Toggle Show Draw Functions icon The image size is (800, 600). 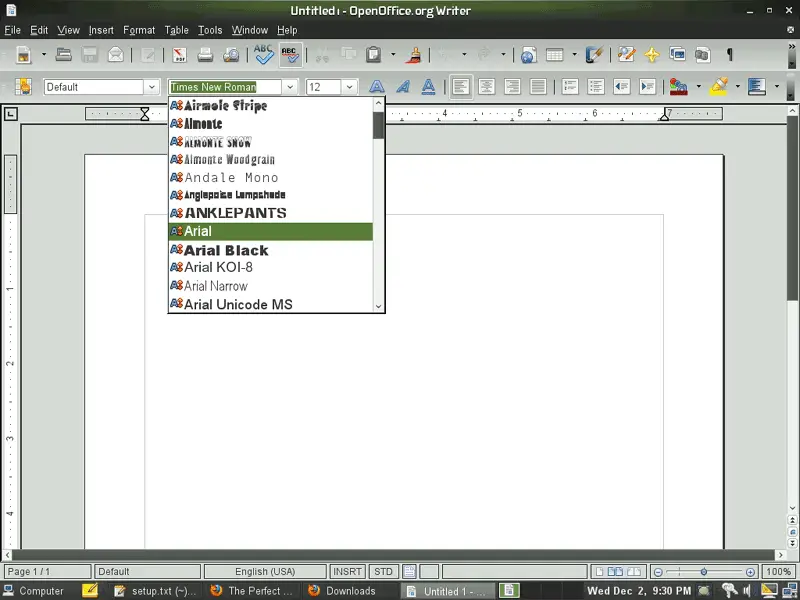[594, 55]
